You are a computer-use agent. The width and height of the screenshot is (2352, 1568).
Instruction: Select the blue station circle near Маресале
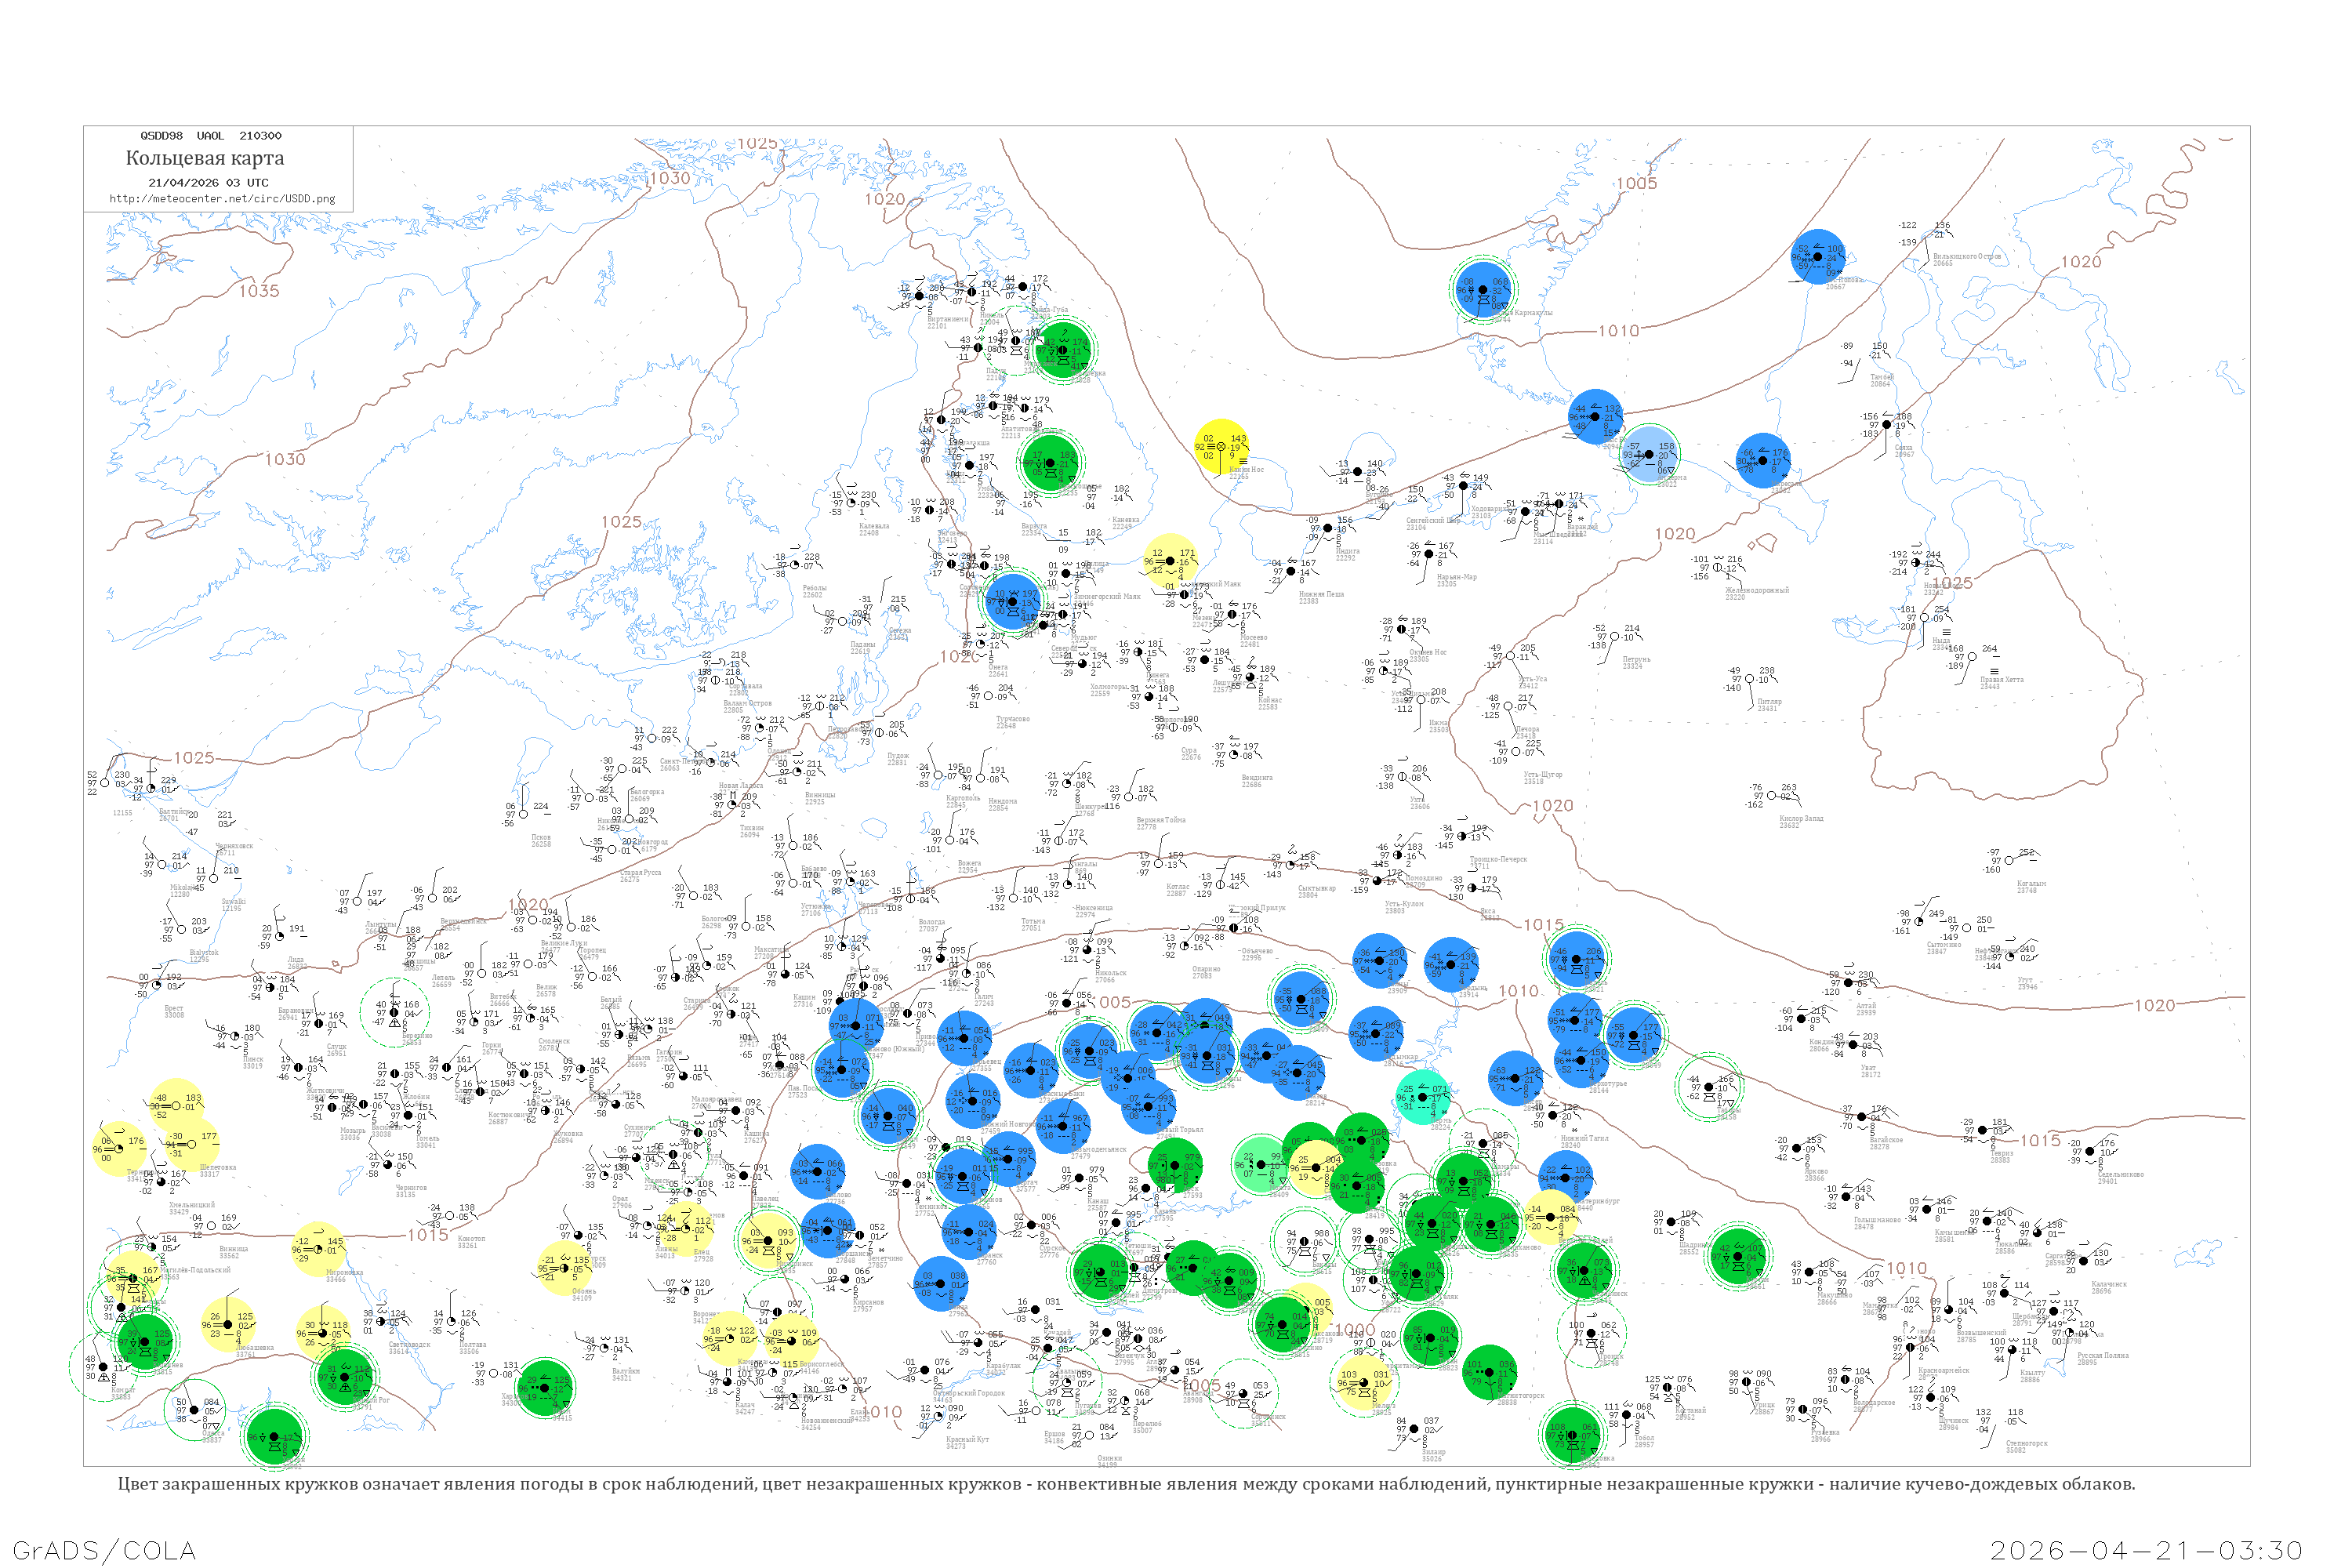tap(1763, 461)
